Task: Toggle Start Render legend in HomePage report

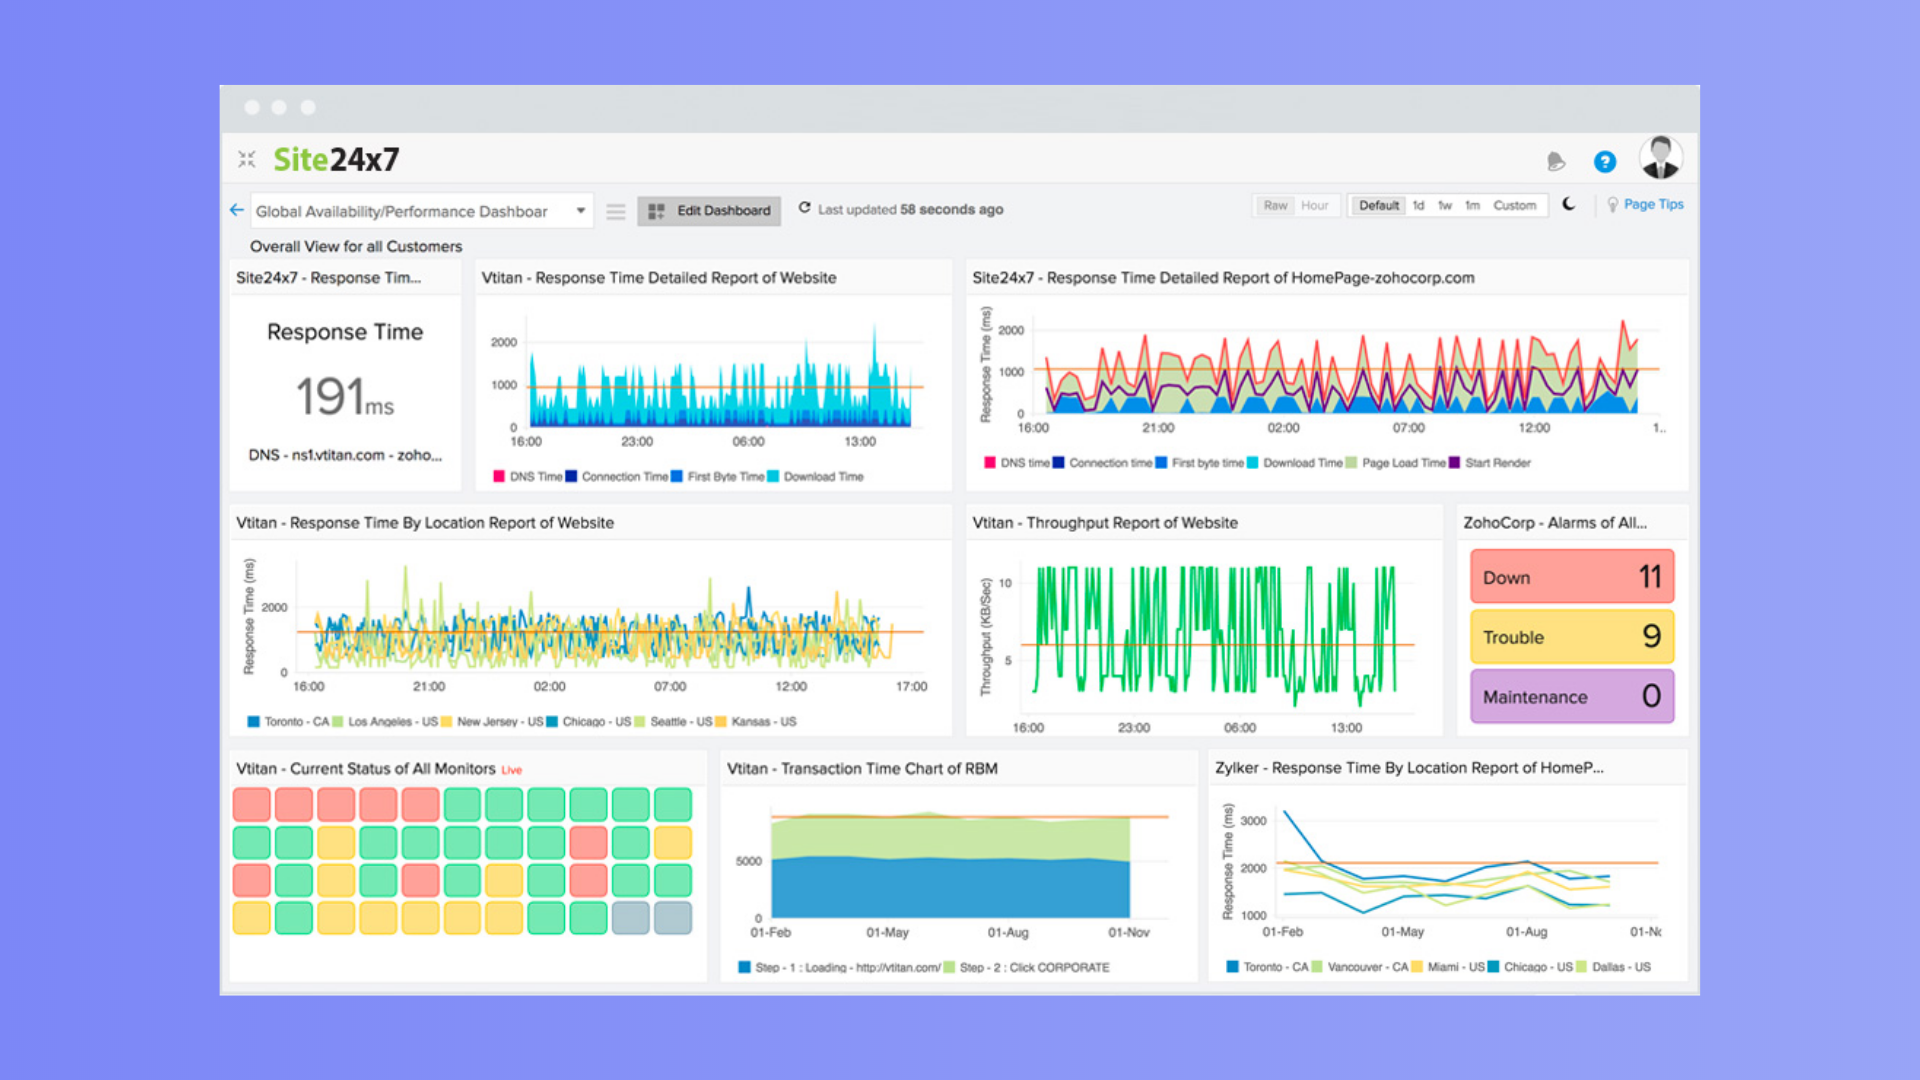Action: 1490,462
